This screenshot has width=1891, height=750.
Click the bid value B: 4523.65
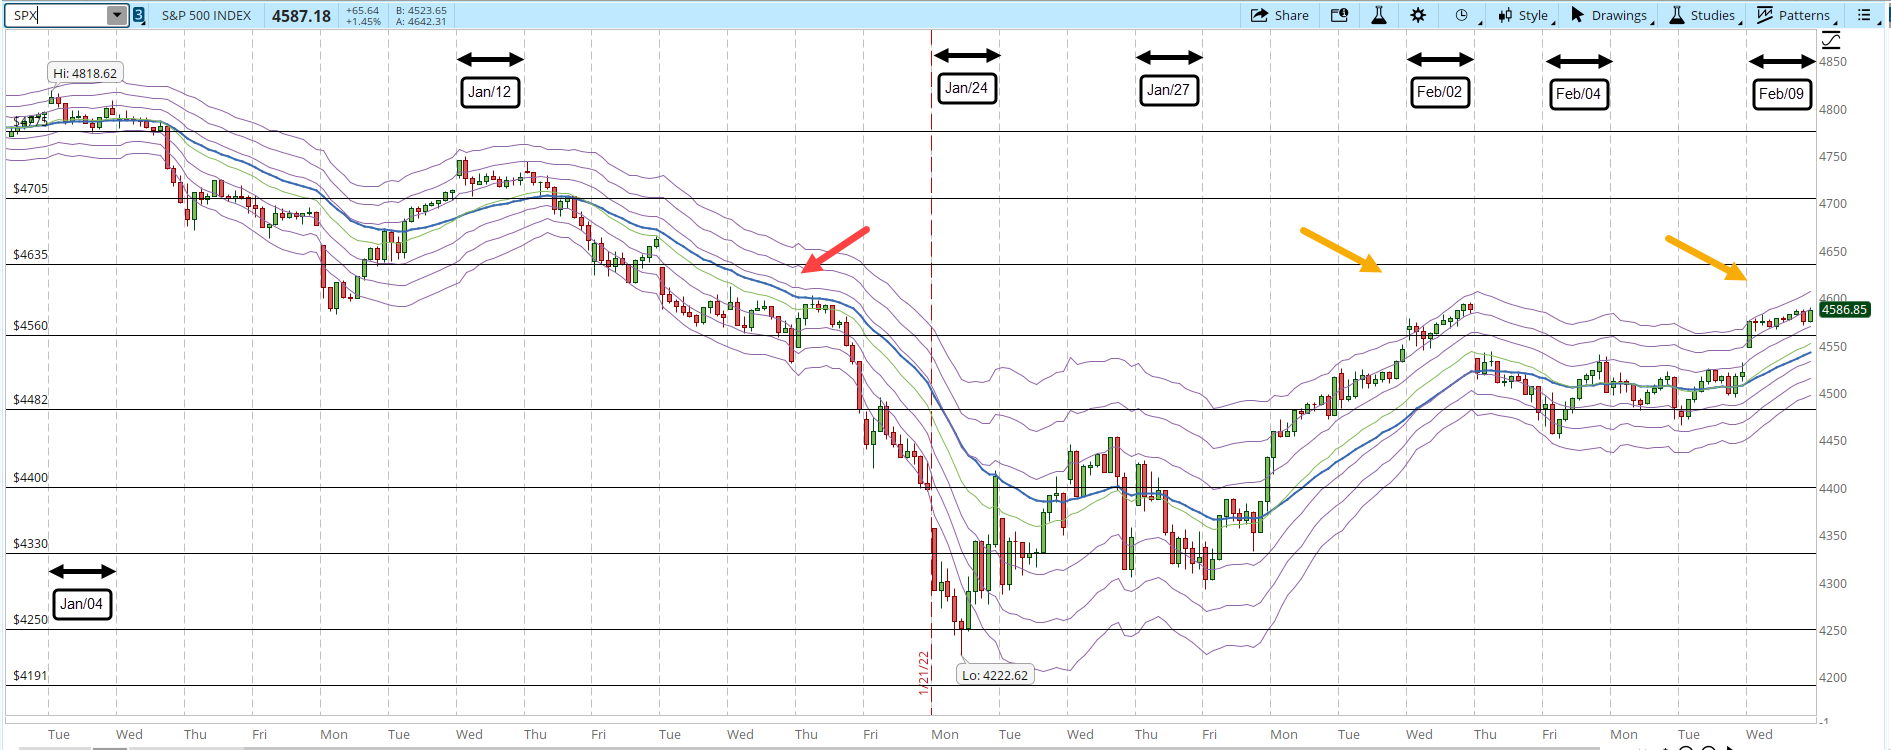[421, 10]
